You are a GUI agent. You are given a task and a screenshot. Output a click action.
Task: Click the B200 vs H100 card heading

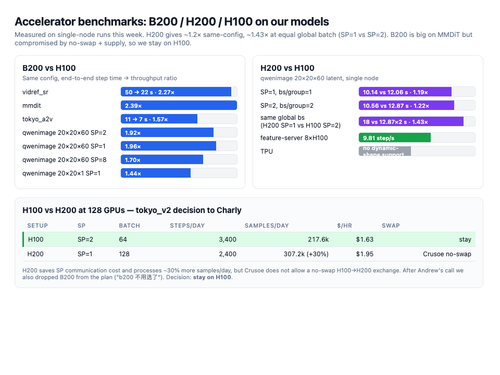(49, 68)
